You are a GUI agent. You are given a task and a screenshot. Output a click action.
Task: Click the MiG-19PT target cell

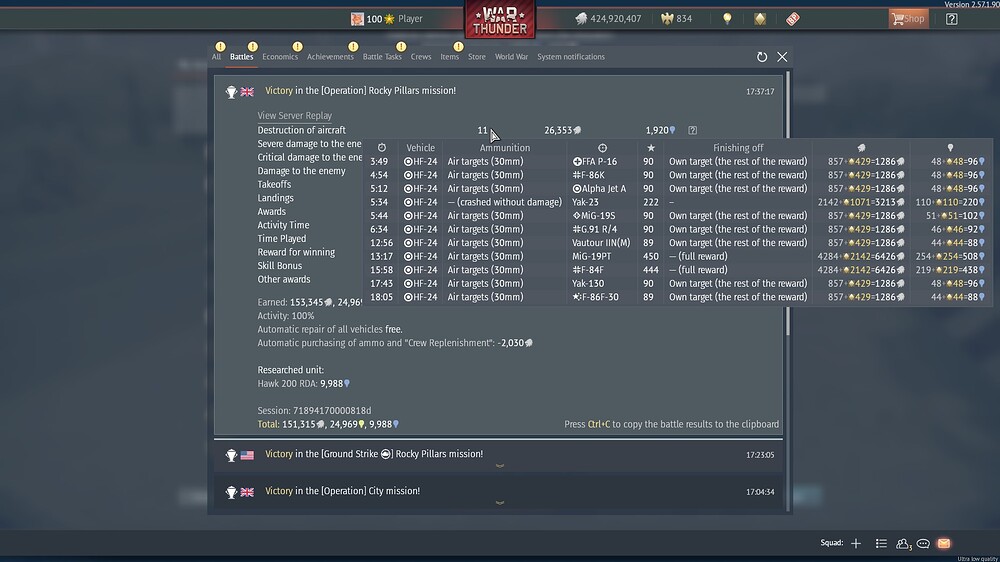pyautogui.click(x=591, y=256)
